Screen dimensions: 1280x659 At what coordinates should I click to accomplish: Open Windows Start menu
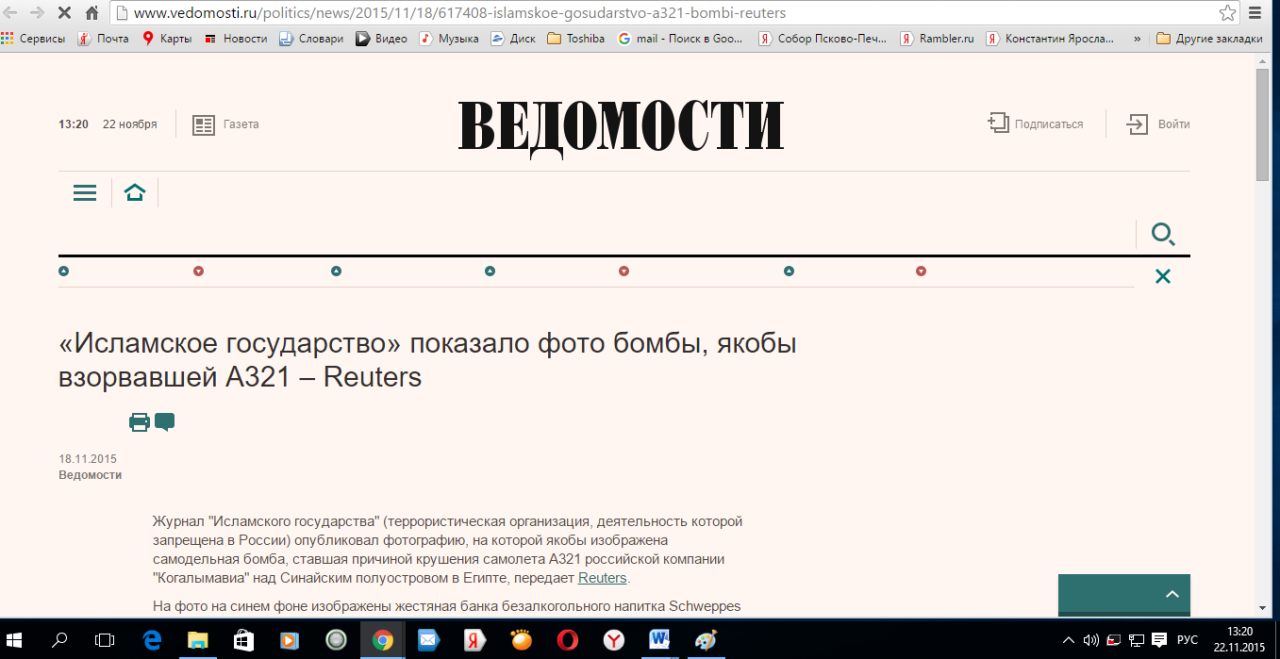pyautogui.click(x=15, y=640)
